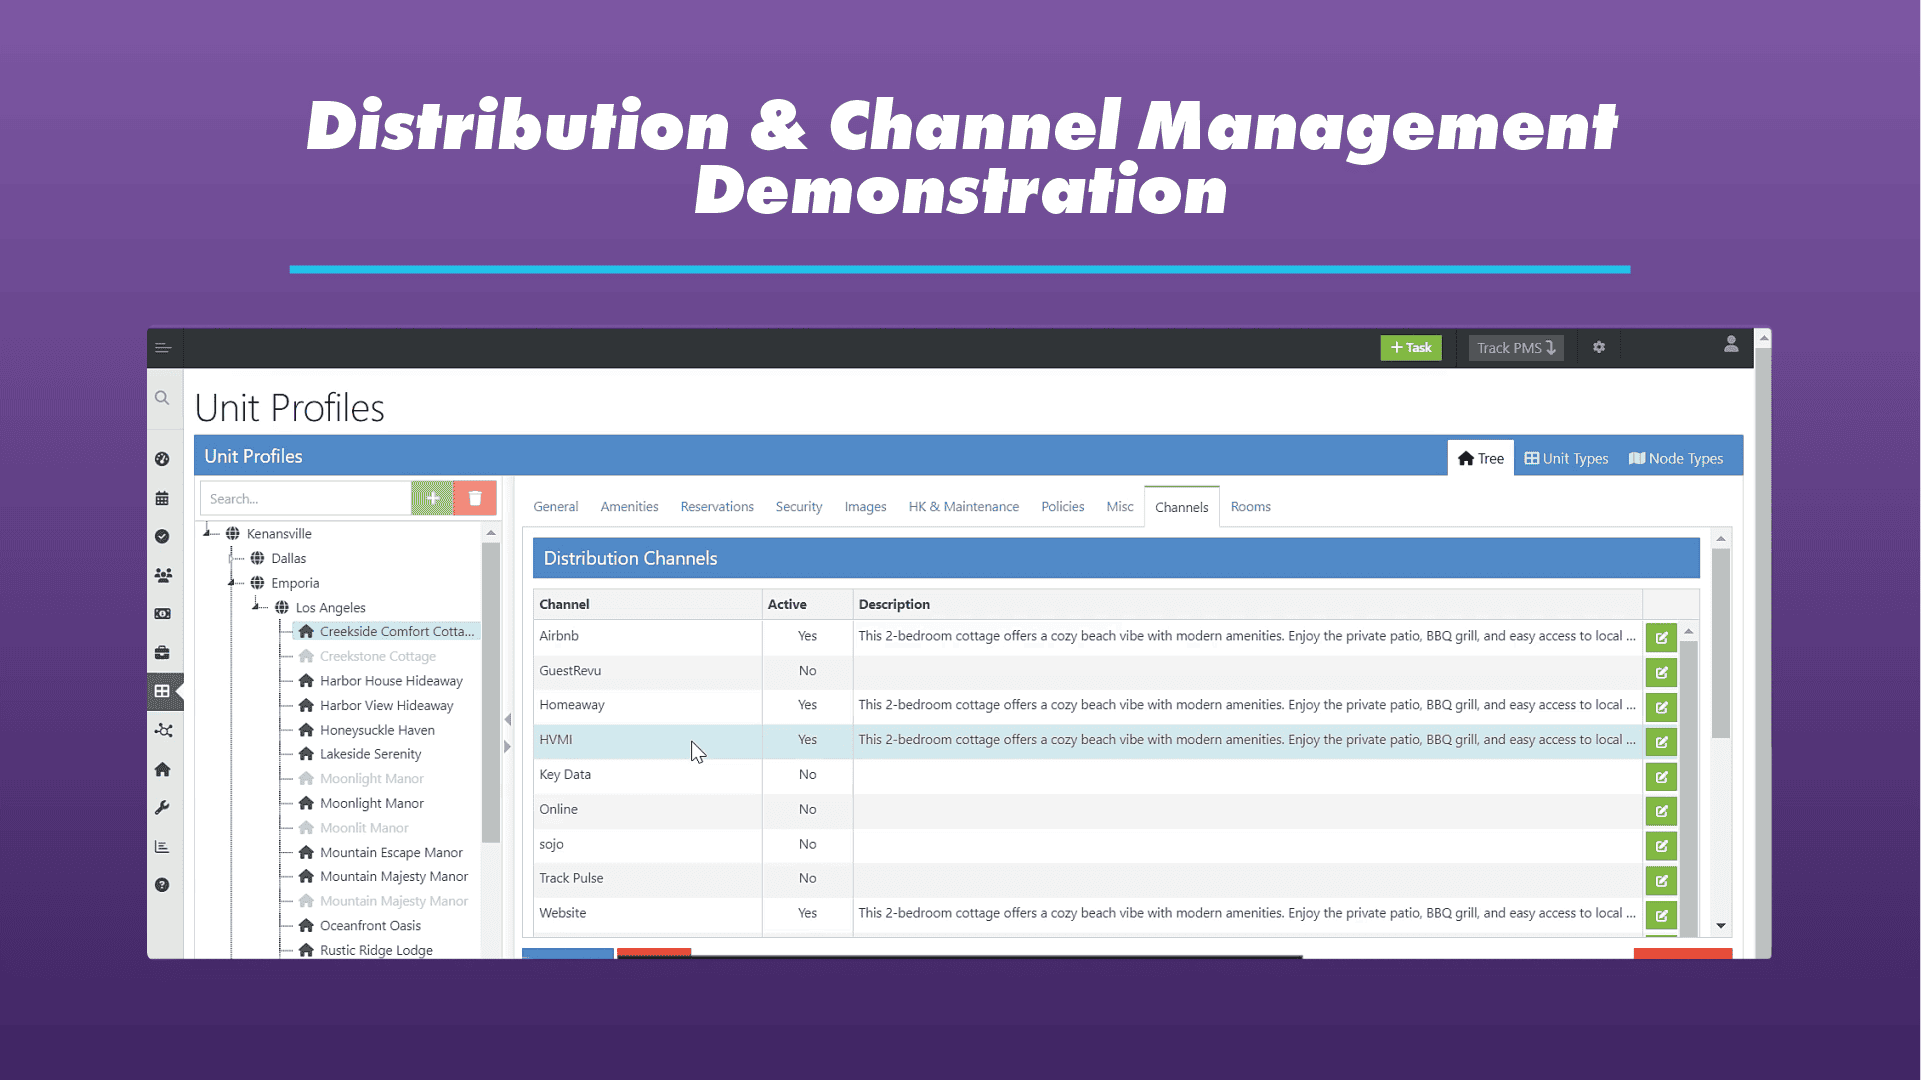
Task: Select the Tree view button
Action: click(1480, 458)
